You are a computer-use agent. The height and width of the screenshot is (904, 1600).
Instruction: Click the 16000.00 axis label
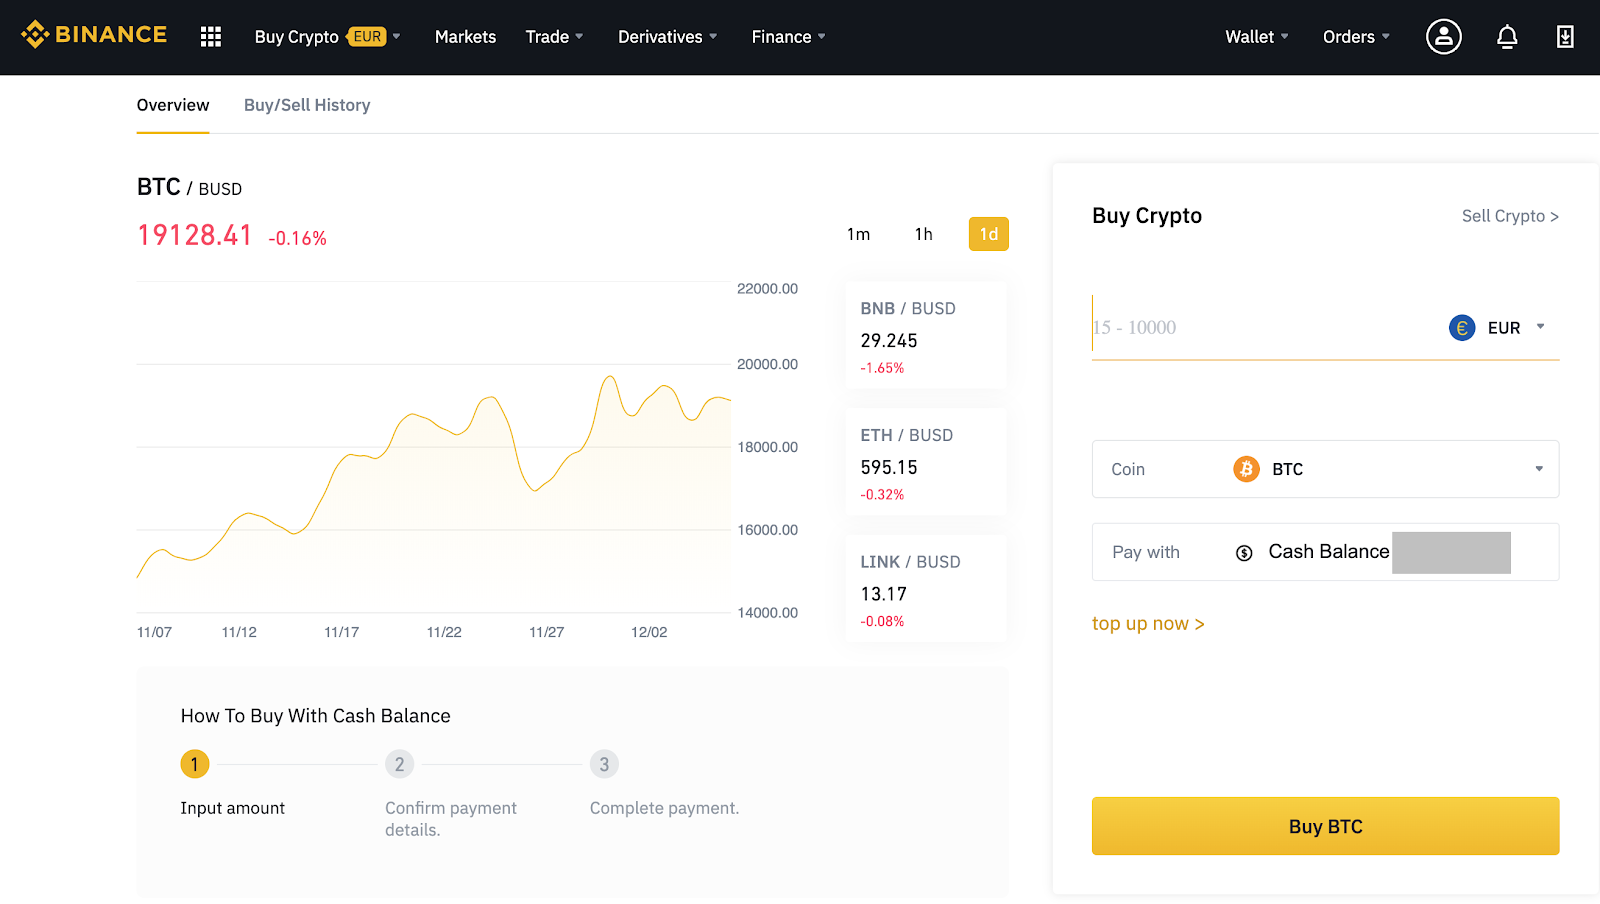(x=767, y=530)
